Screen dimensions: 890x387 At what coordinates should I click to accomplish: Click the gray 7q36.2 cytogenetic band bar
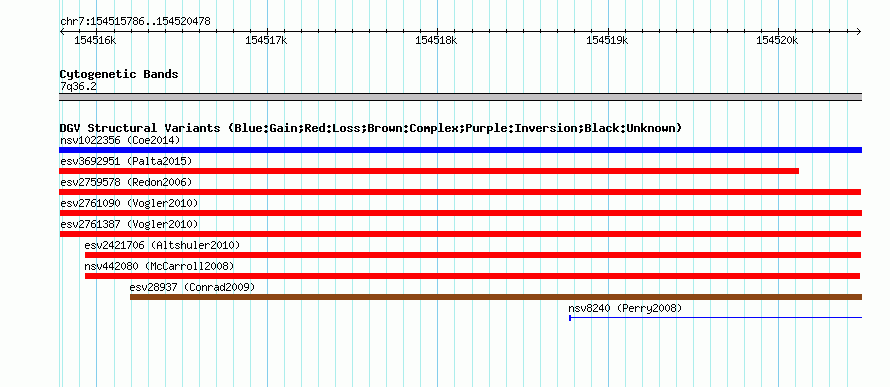[460, 97]
